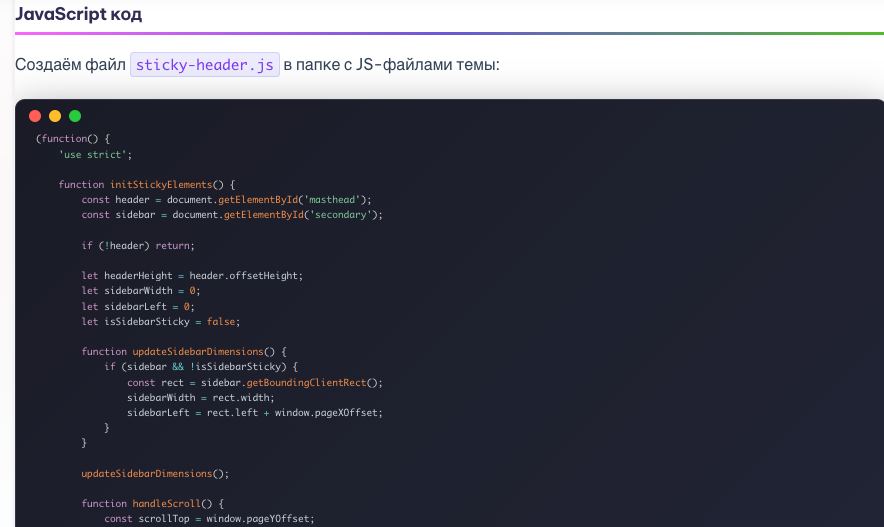This screenshot has height=527, width=884.
Task: Click the gradient underline below the heading
Action: [449, 33]
